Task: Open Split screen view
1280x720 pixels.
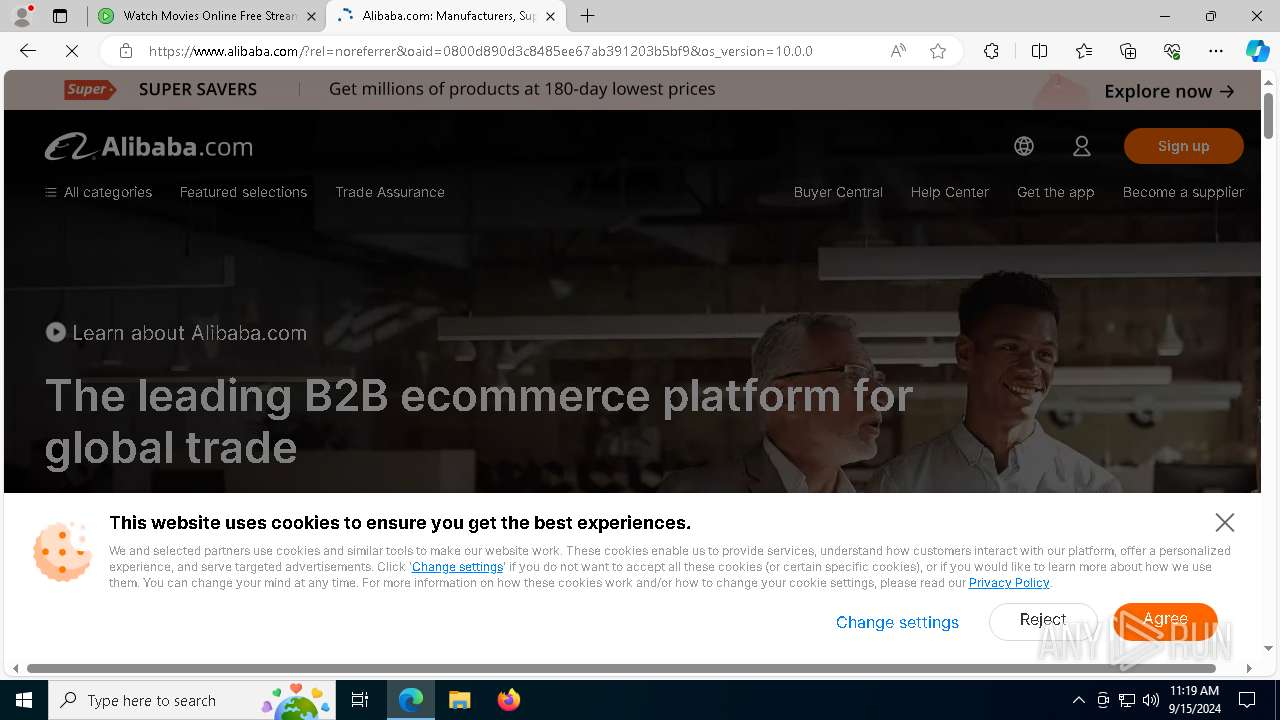Action: point(1039,51)
